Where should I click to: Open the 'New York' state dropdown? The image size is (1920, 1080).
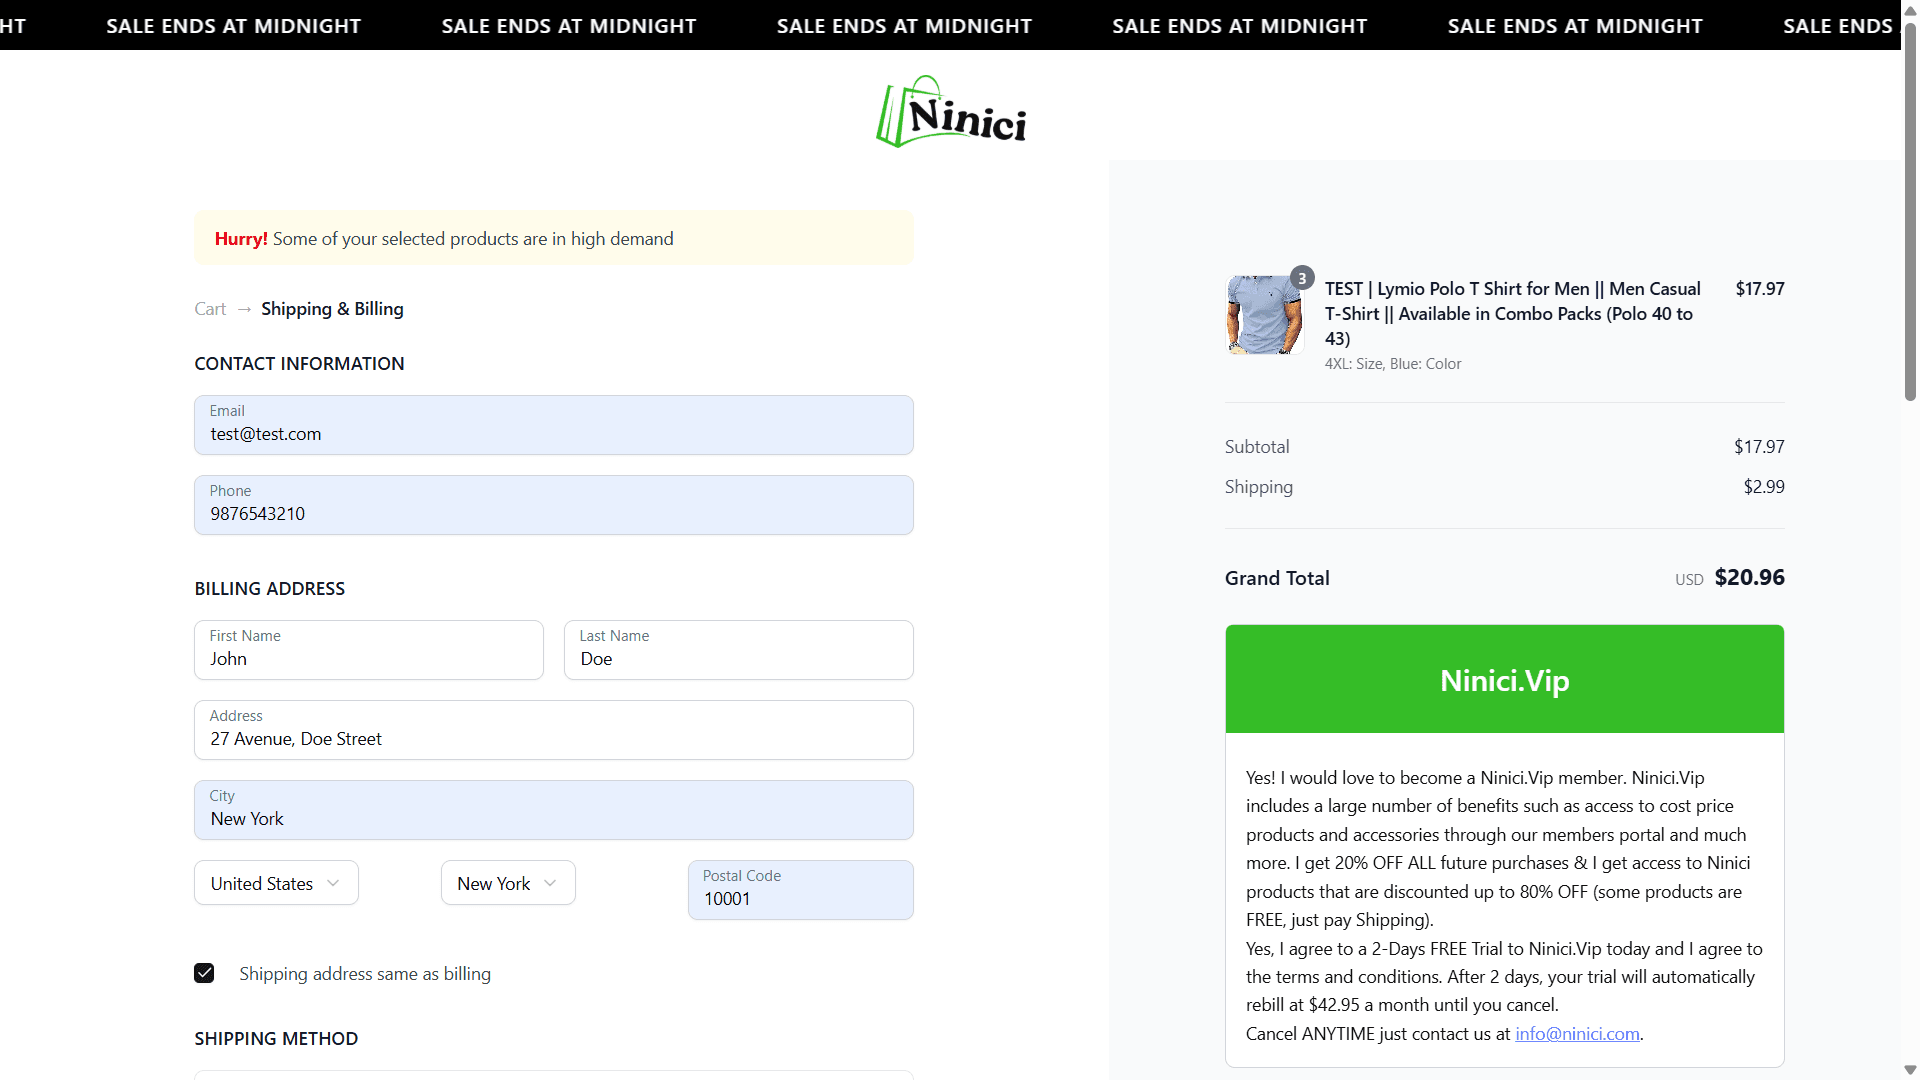(507, 882)
